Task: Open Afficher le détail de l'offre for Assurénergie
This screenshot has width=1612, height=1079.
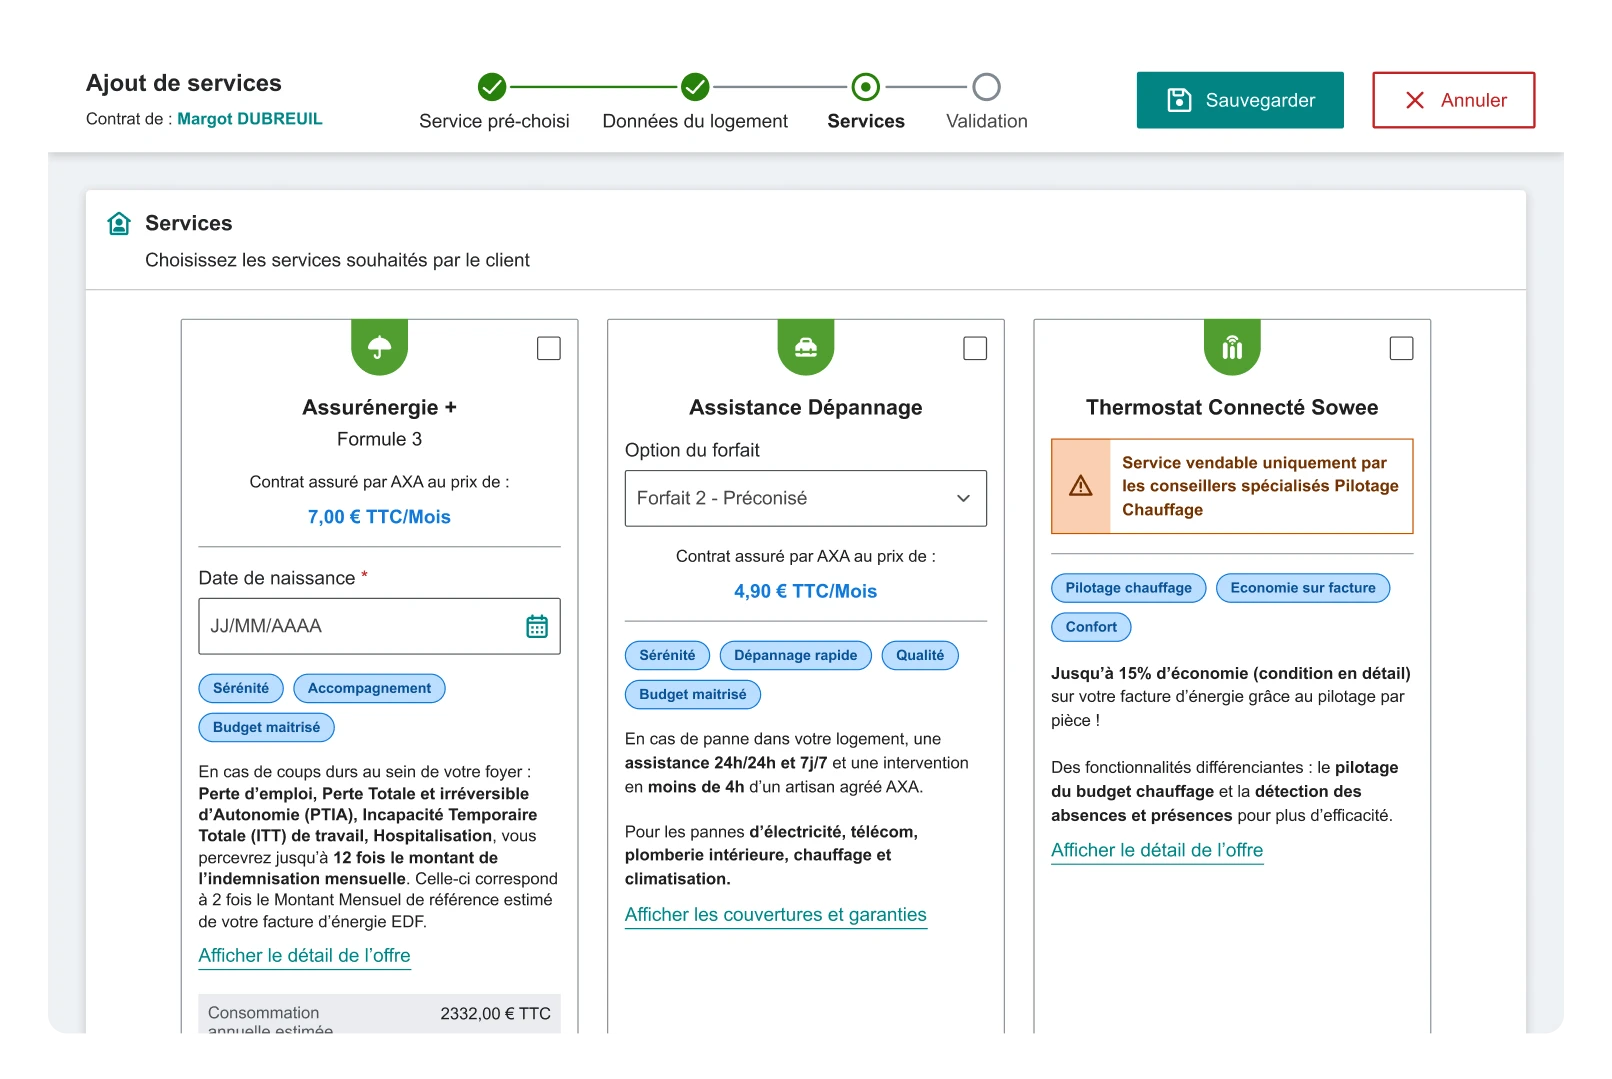Action: (x=304, y=955)
